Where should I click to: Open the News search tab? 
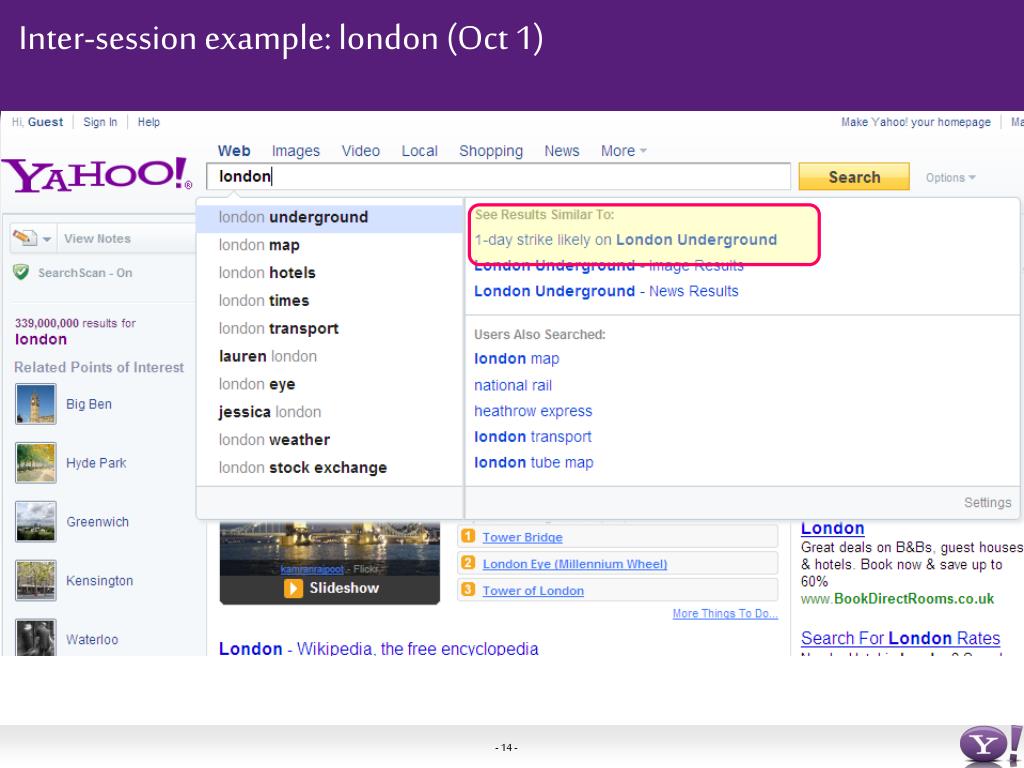pos(562,151)
